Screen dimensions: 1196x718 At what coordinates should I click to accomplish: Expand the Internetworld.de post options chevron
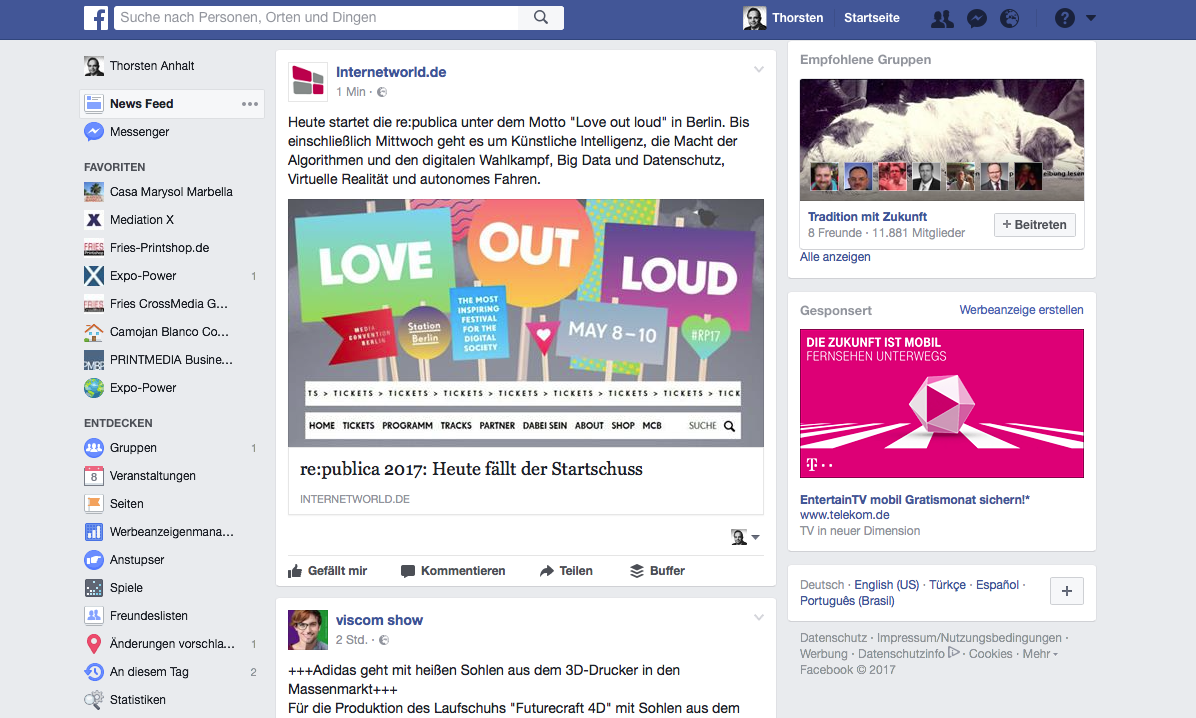pyautogui.click(x=758, y=69)
